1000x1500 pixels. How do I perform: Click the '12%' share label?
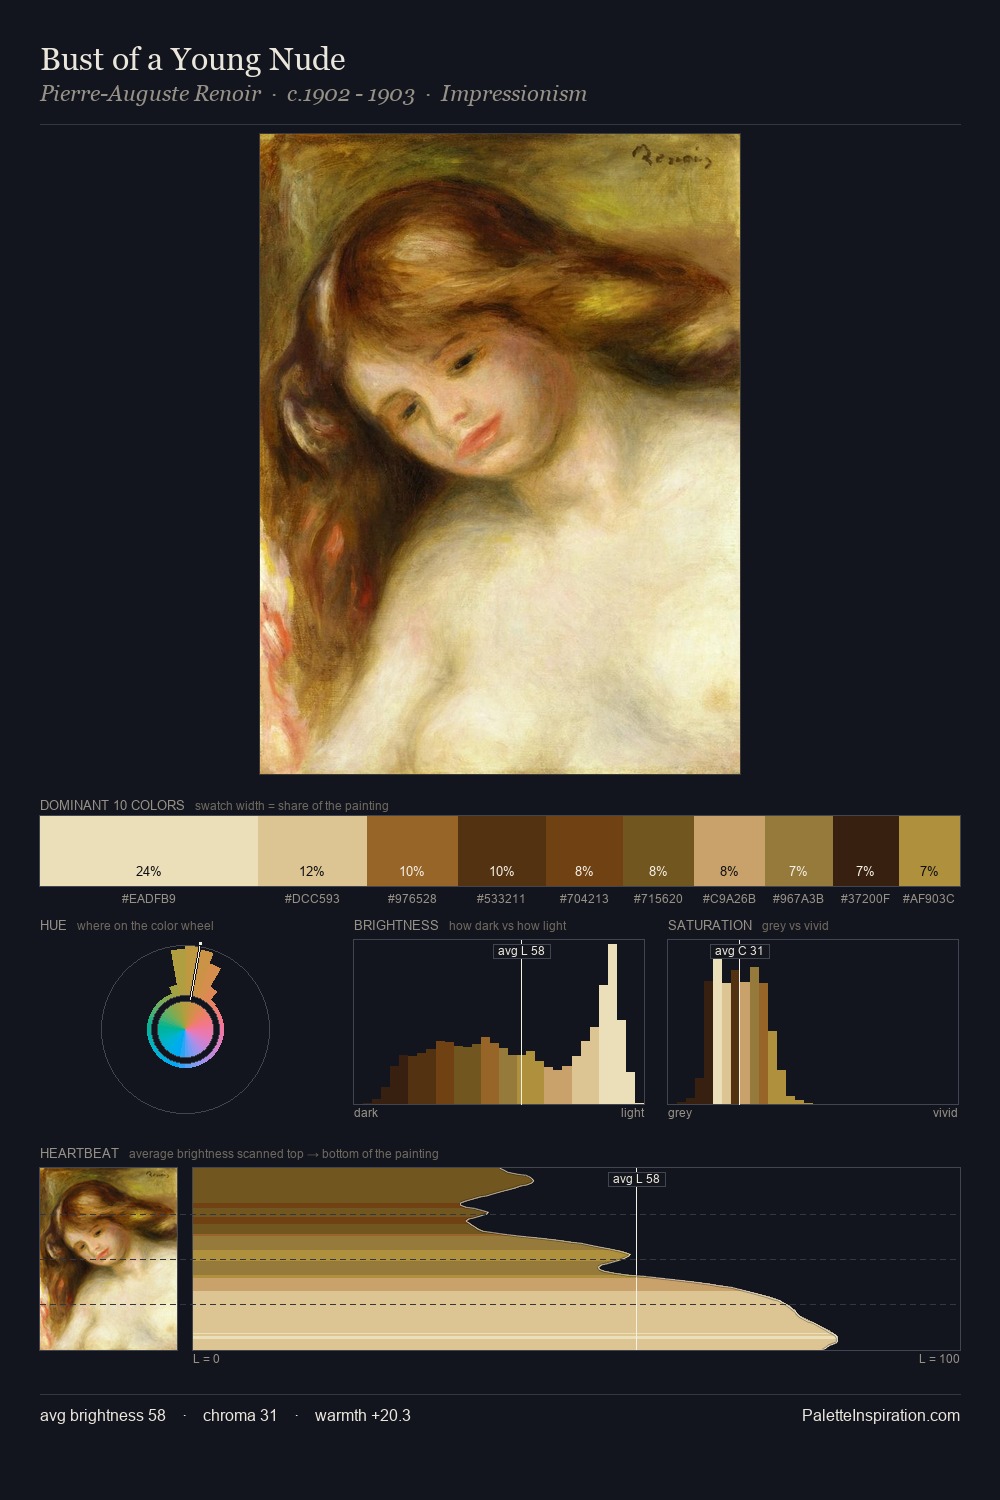tap(312, 871)
